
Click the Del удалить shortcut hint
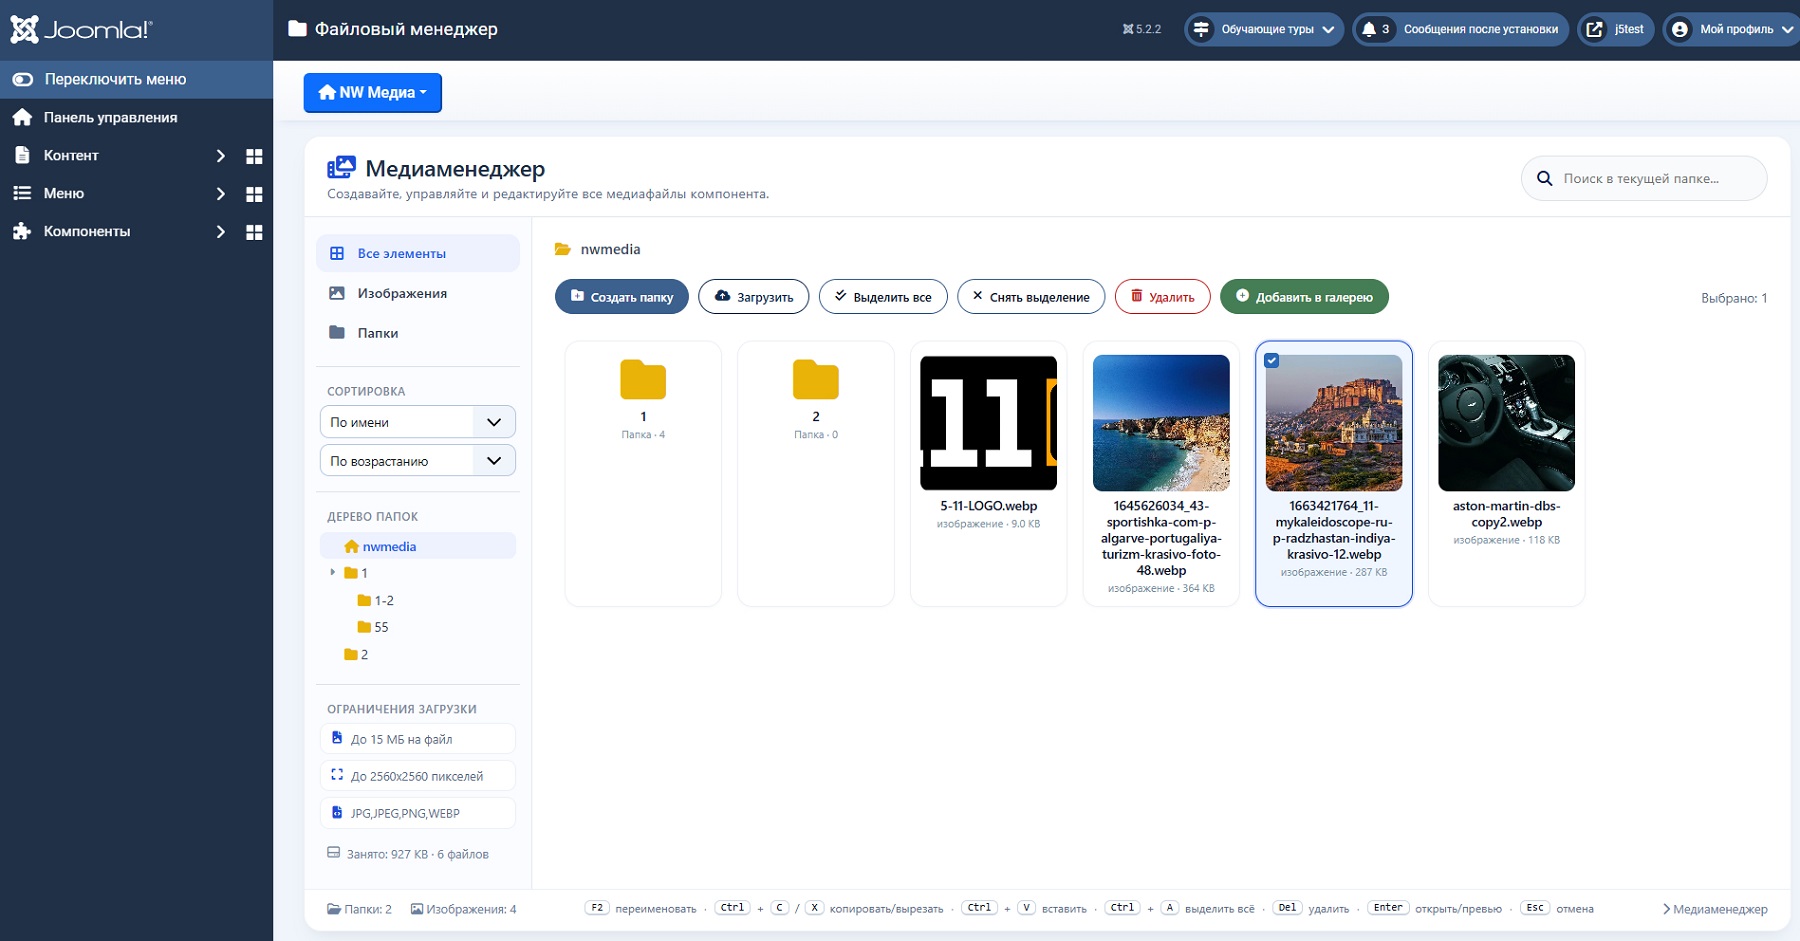point(1311,908)
